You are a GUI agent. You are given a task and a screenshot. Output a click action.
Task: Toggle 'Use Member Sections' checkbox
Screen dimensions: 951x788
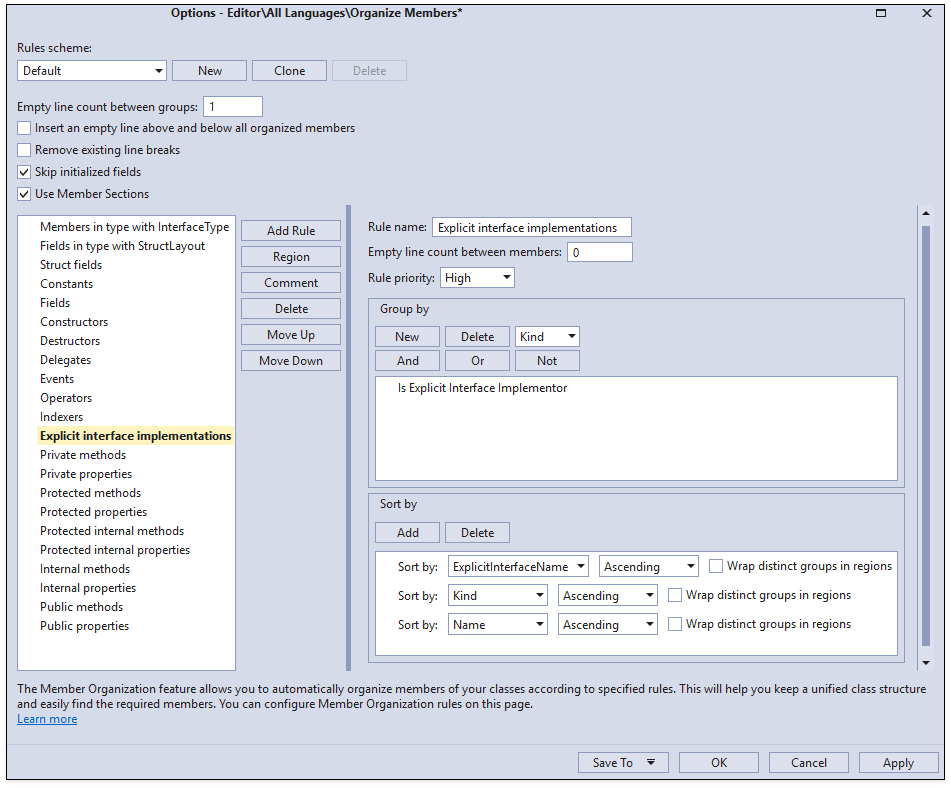(x=24, y=194)
